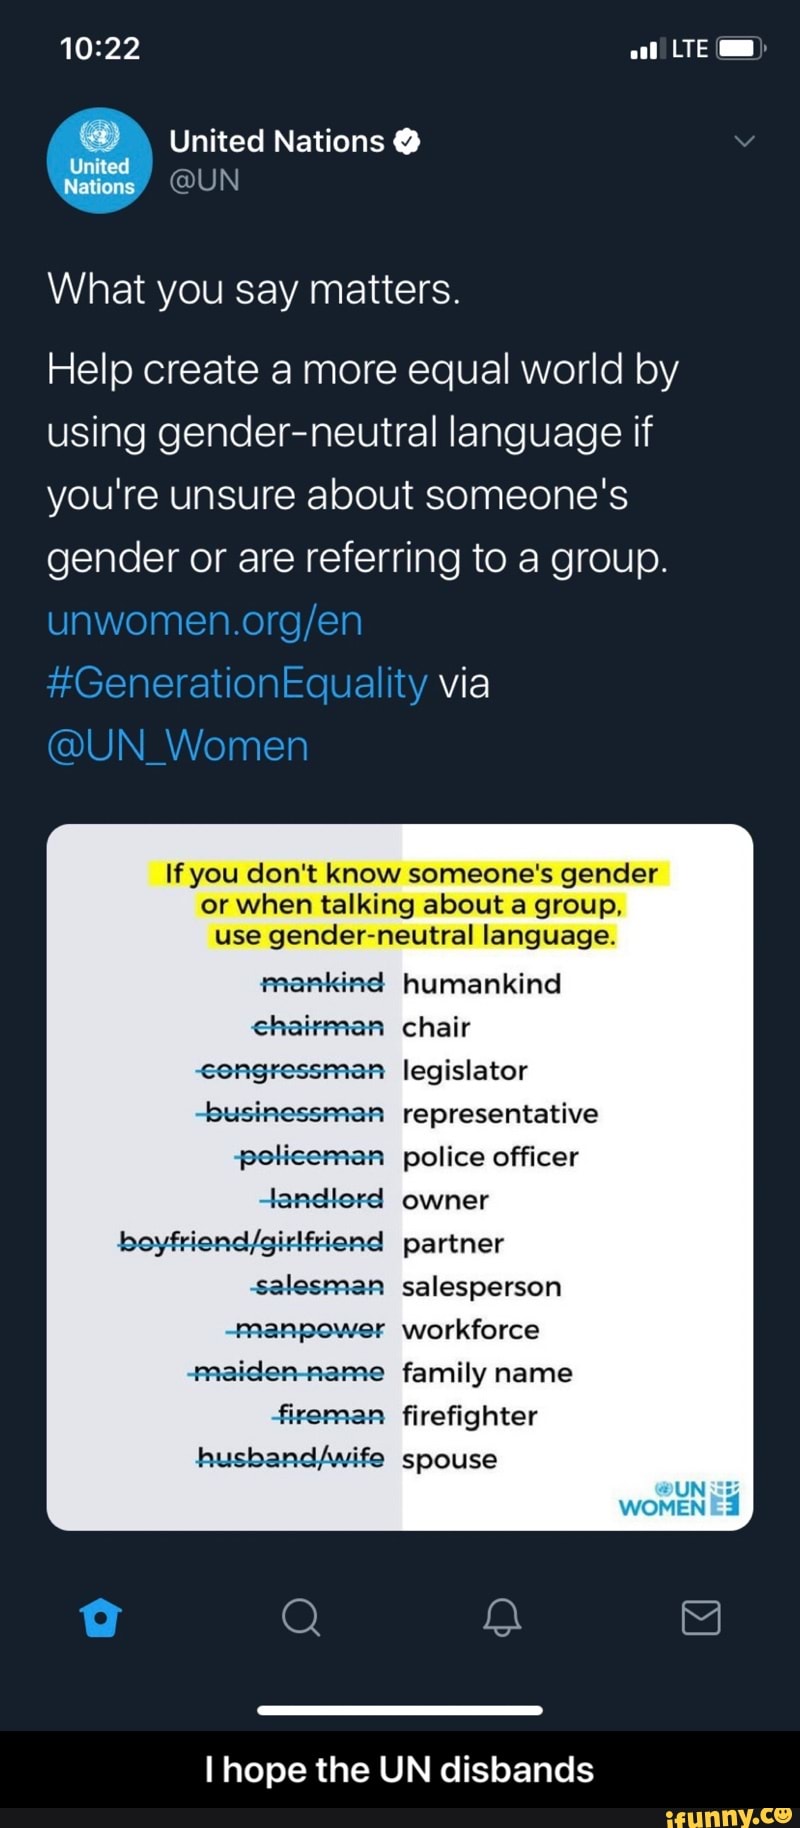Click the verified checkmark badge next to United Nations
Screen dimensions: 800x1828
tap(406, 141)
